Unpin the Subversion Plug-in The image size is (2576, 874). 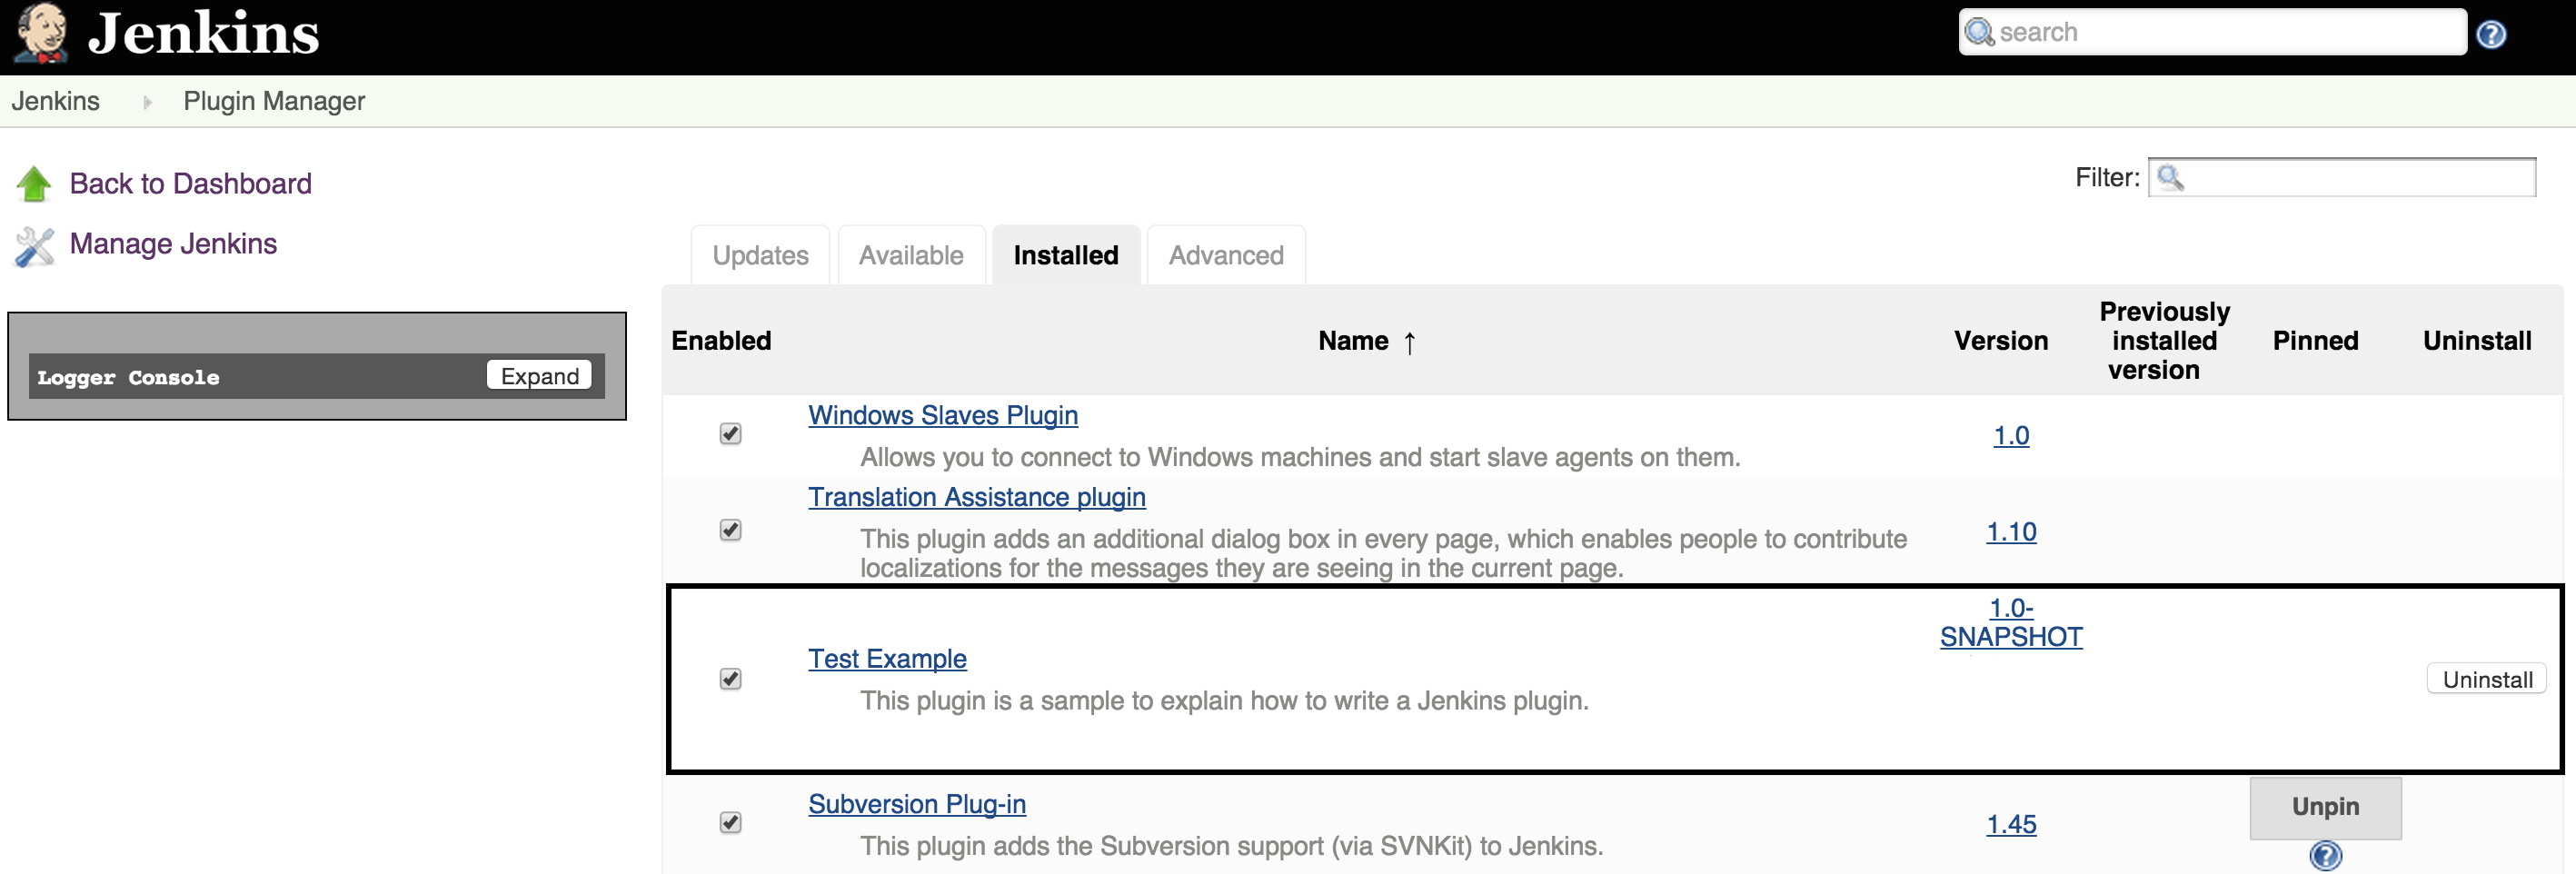coord(2325,807)
